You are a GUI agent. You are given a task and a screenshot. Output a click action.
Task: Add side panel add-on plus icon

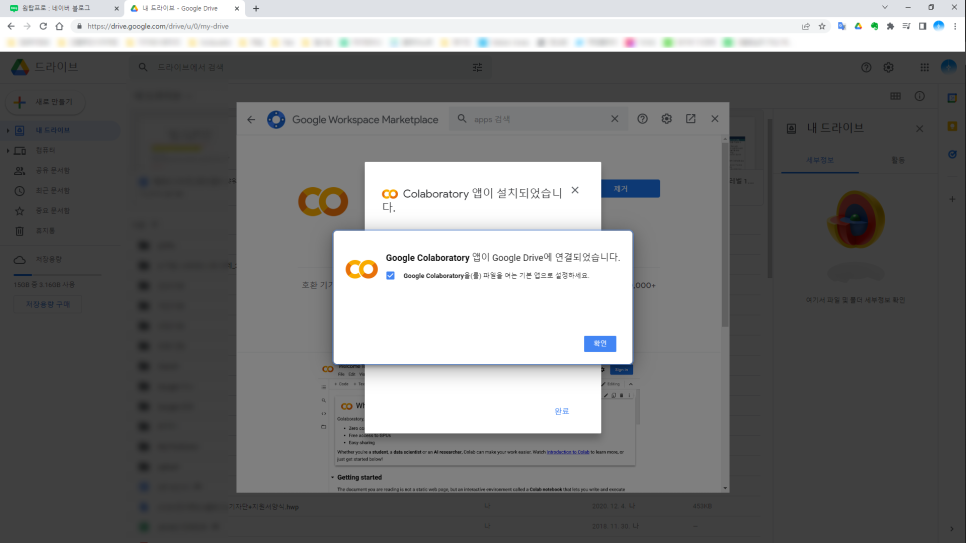tap(952, 199)
